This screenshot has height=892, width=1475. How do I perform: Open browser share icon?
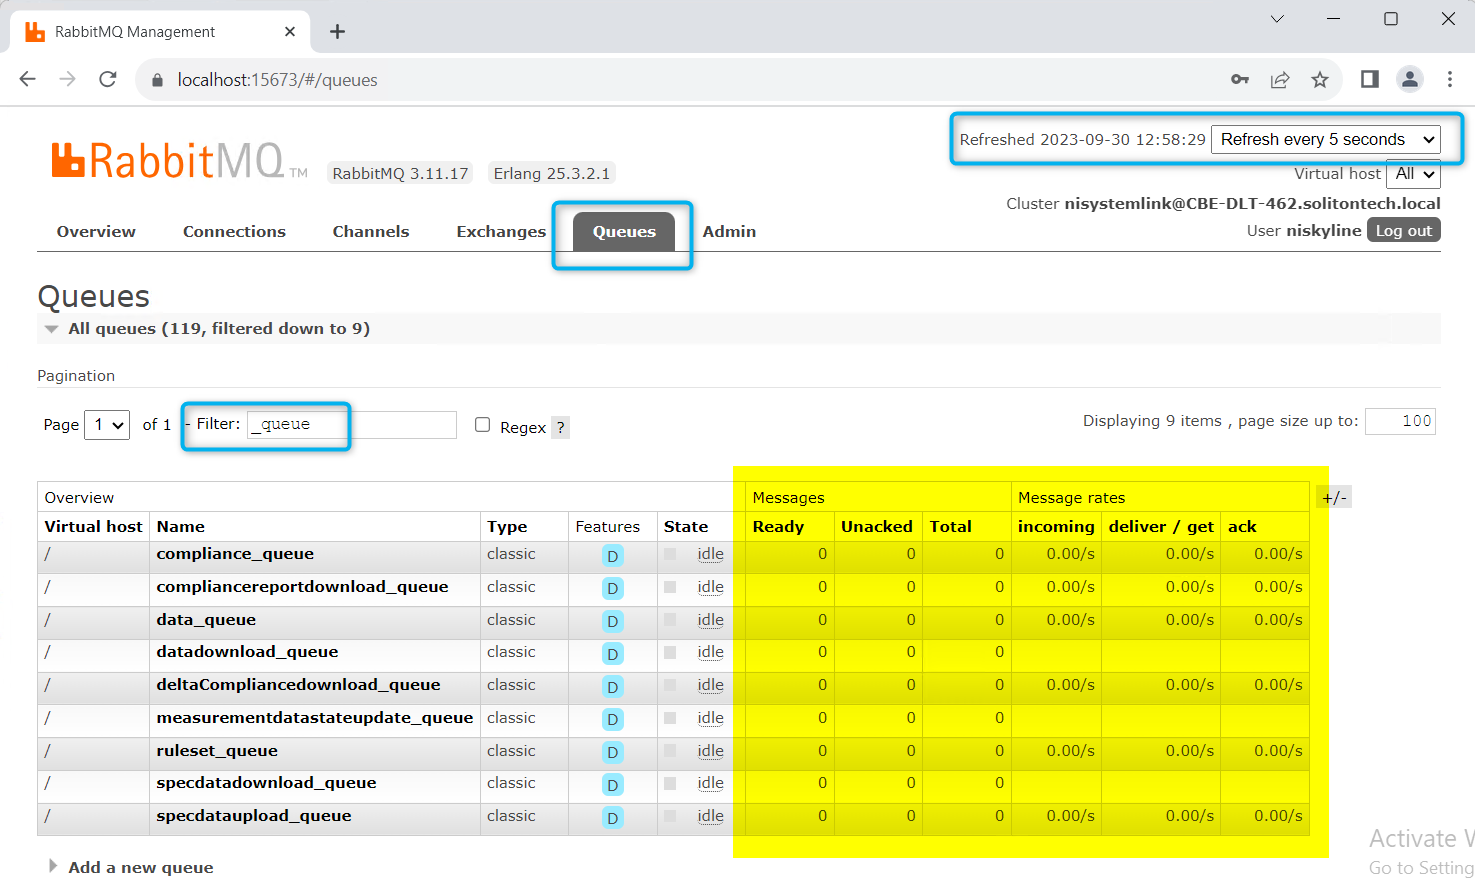point(1280,80)
